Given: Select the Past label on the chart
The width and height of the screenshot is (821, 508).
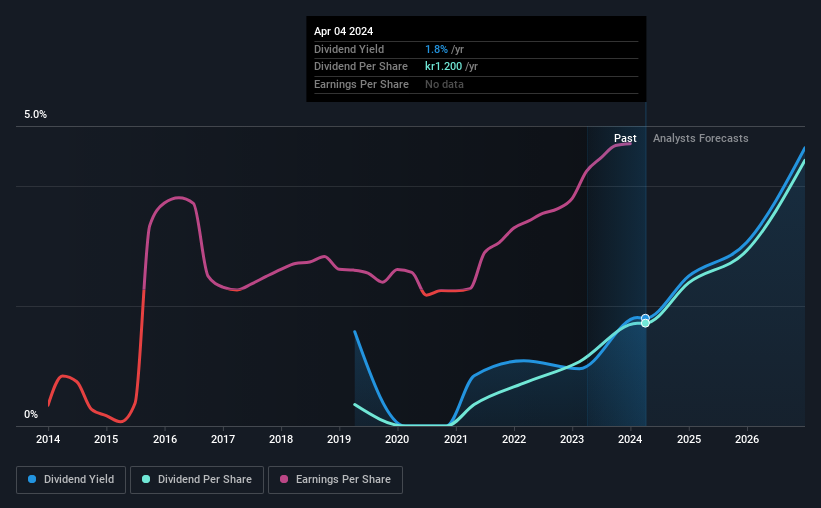Looking at the screenshot, I should [x=625, y=138].
